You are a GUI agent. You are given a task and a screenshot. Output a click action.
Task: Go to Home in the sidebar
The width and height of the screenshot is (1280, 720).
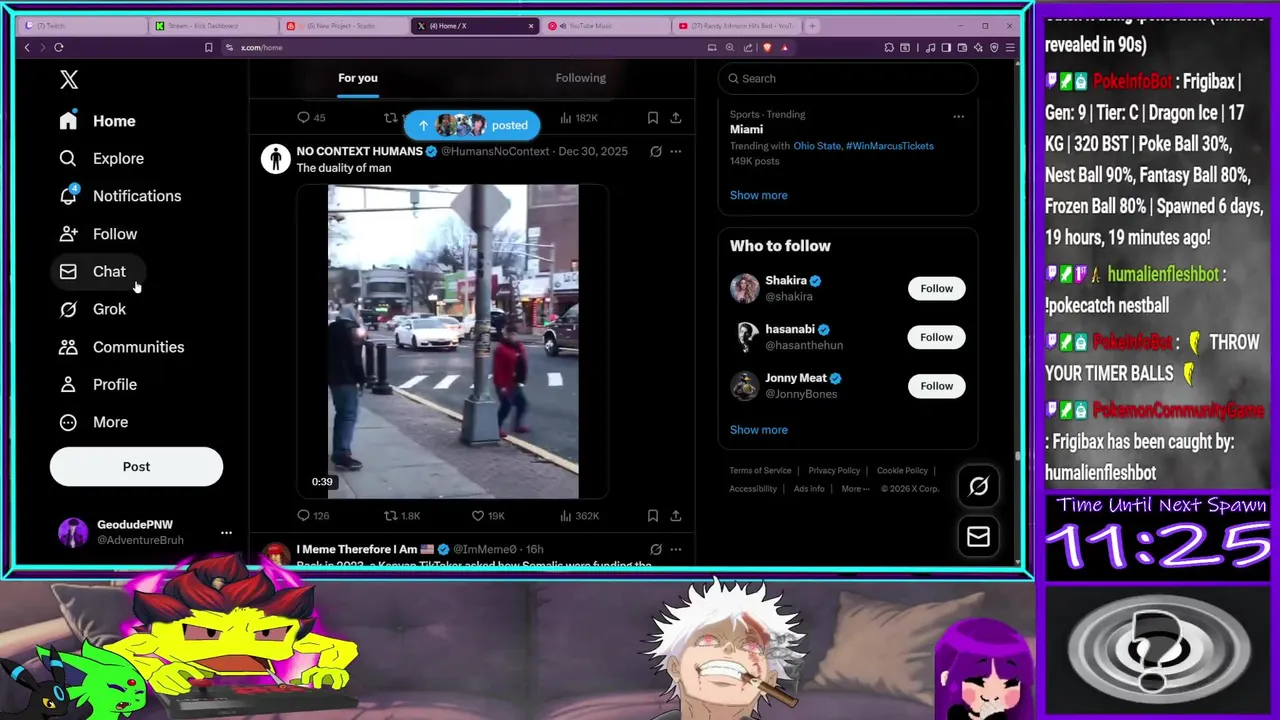click(x=97, y=121)
